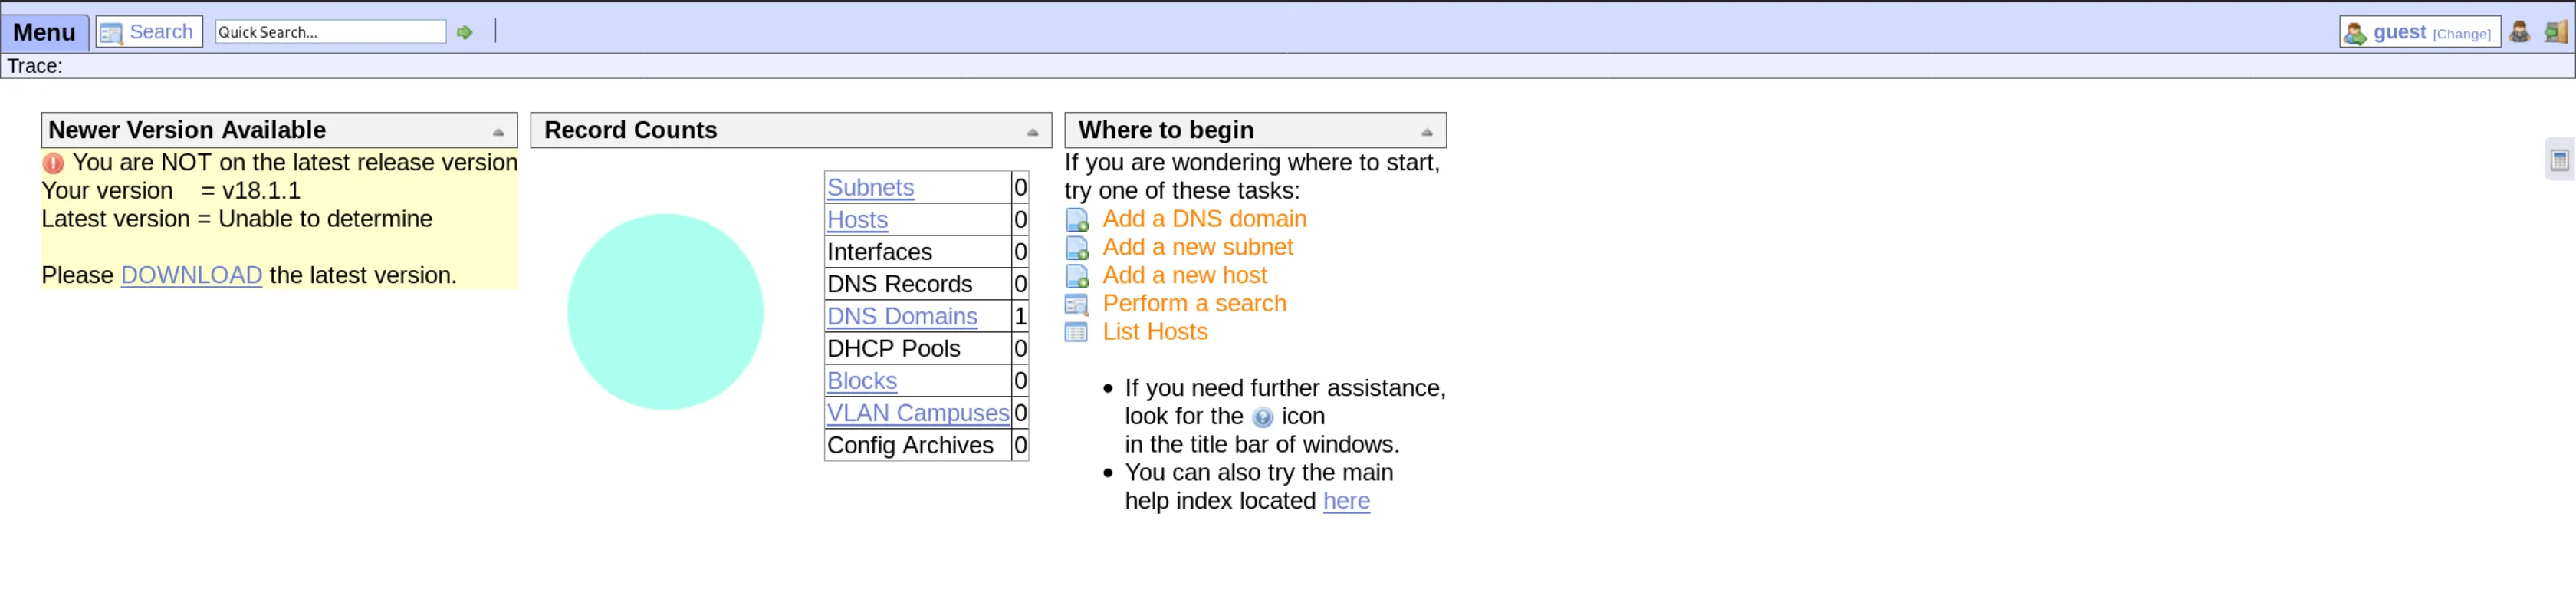The height and width of the screenshot is (606, 2576).
Task: Click the page icon beside Add a DNS domain
Action: (1077, 219)
